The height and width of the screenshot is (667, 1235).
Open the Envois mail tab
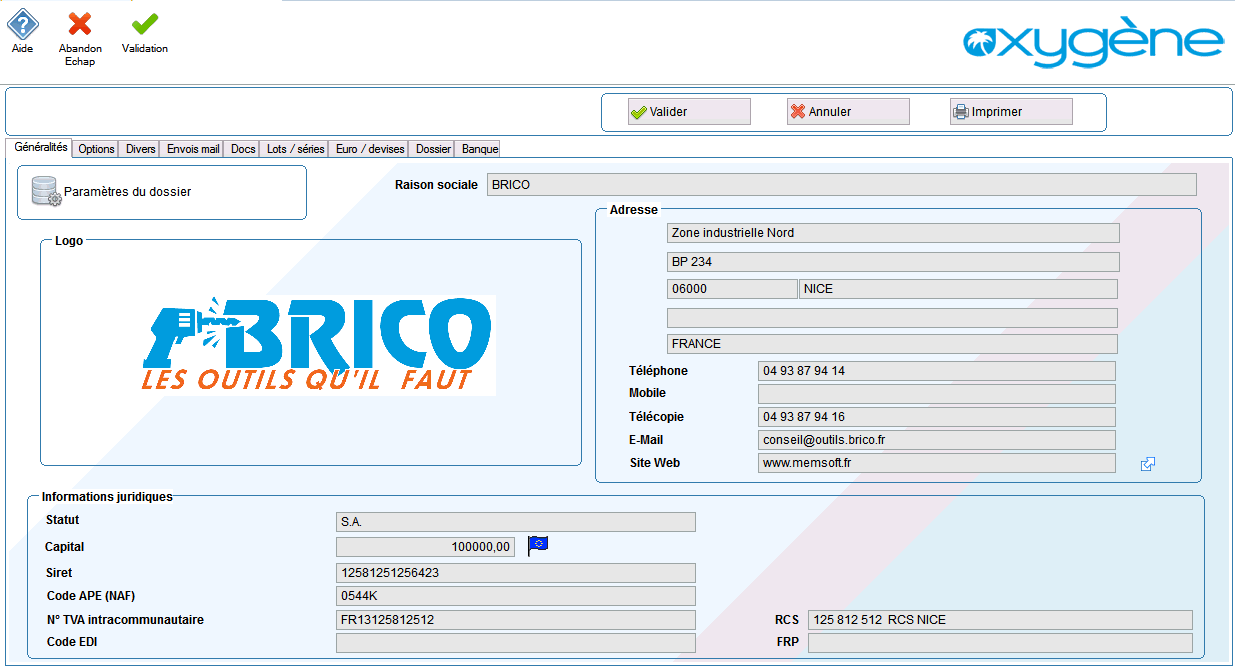[193, 149]
